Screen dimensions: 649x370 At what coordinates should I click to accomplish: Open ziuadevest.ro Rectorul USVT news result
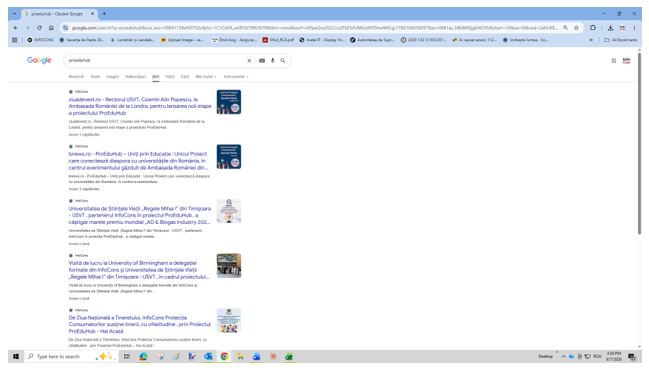coord(140,106)
